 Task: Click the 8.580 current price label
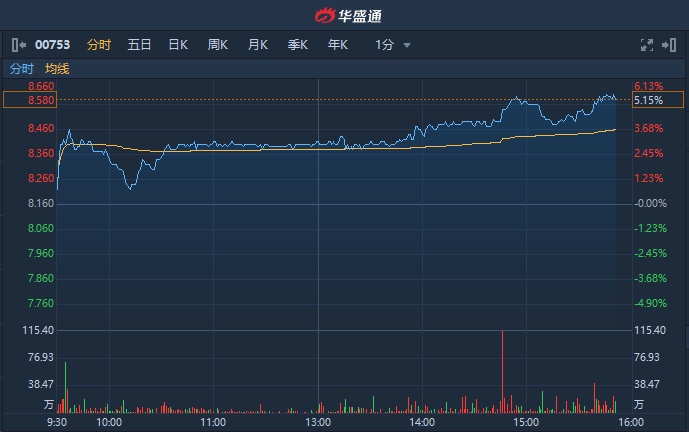(42, 100)
